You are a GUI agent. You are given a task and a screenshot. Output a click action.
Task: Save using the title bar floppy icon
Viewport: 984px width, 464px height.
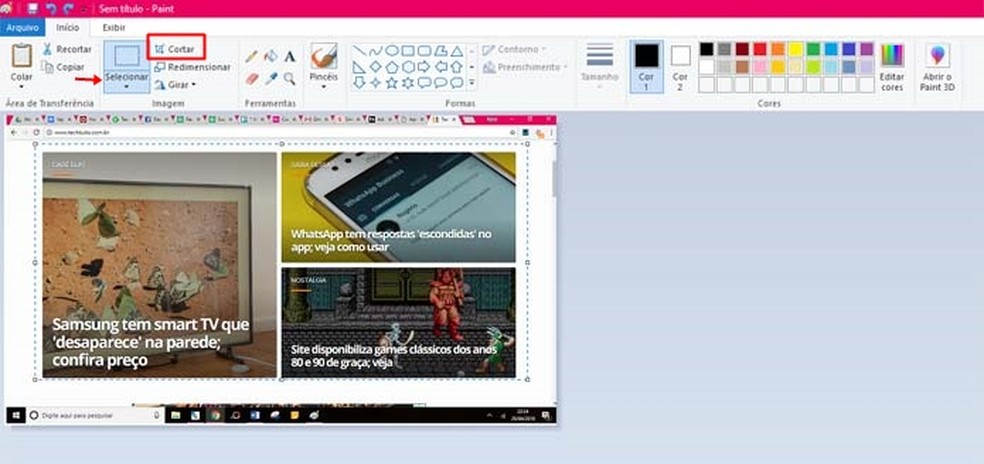33,9
